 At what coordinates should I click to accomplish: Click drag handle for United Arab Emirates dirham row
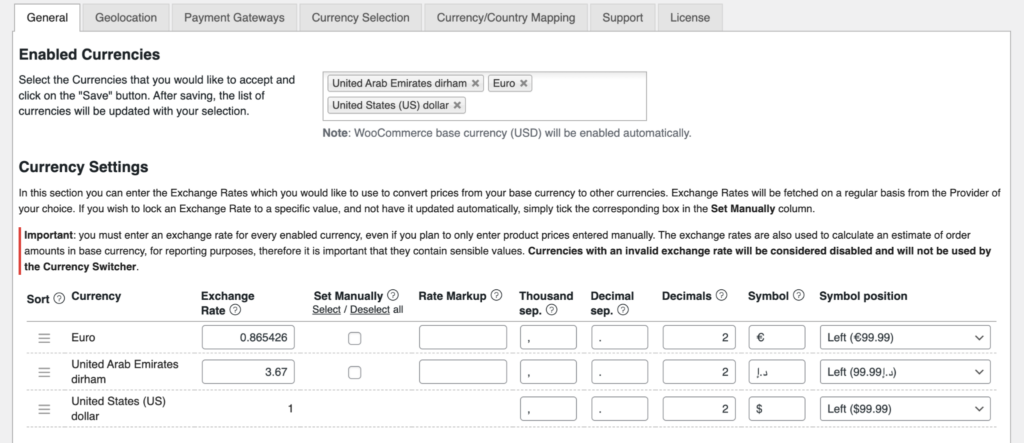tap(44, 373)
